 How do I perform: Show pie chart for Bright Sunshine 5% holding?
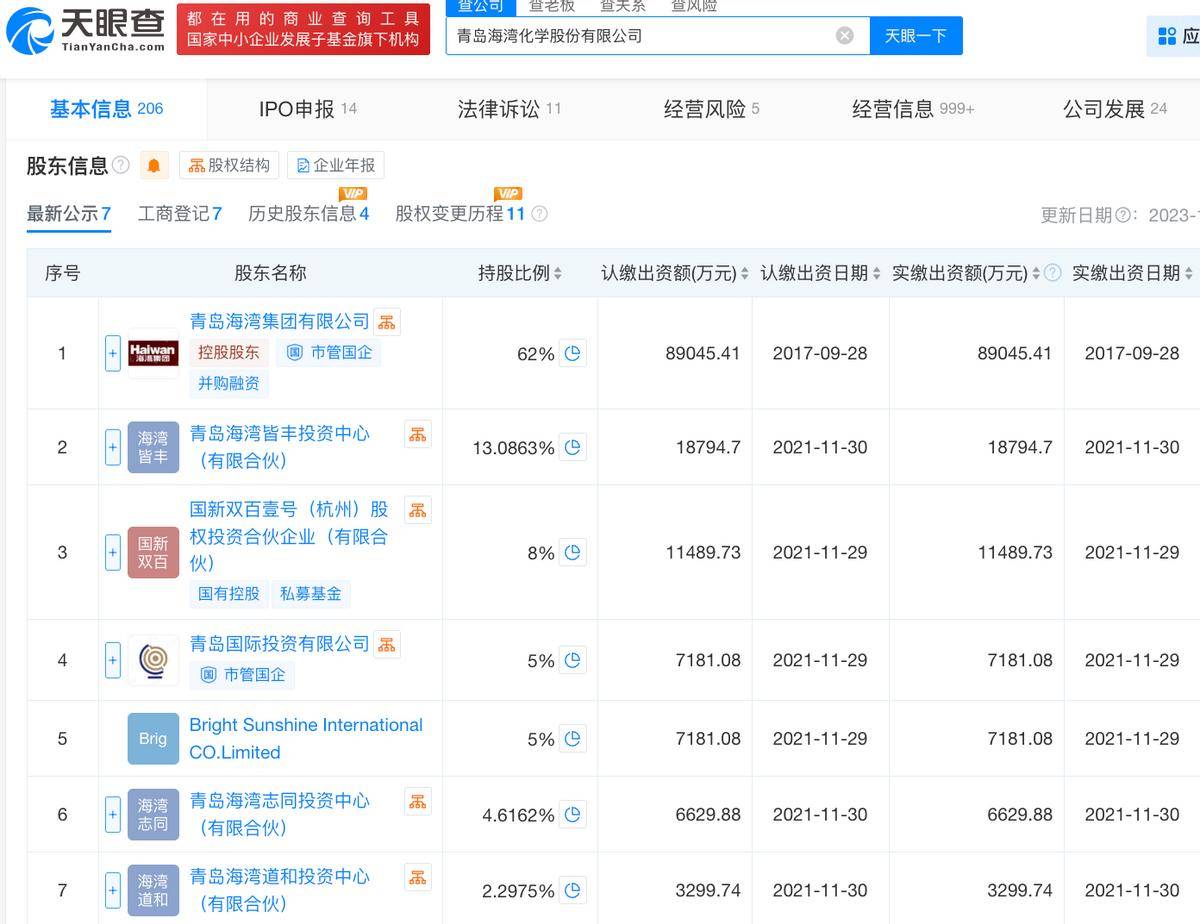[573, 739]
